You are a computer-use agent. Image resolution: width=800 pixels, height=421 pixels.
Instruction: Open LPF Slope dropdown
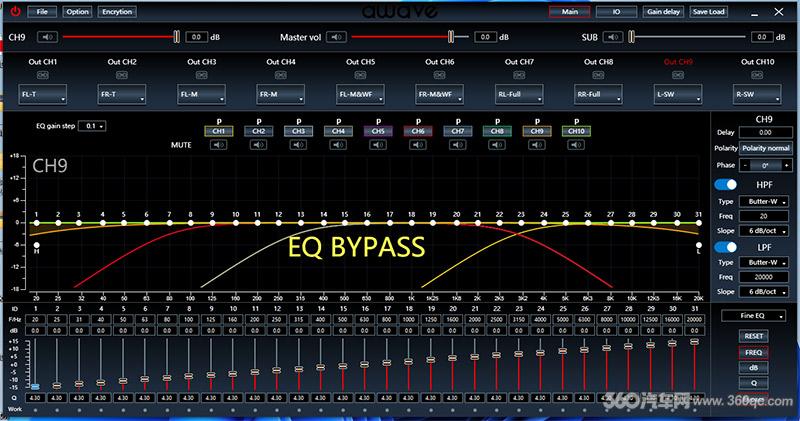coord(764,291)
